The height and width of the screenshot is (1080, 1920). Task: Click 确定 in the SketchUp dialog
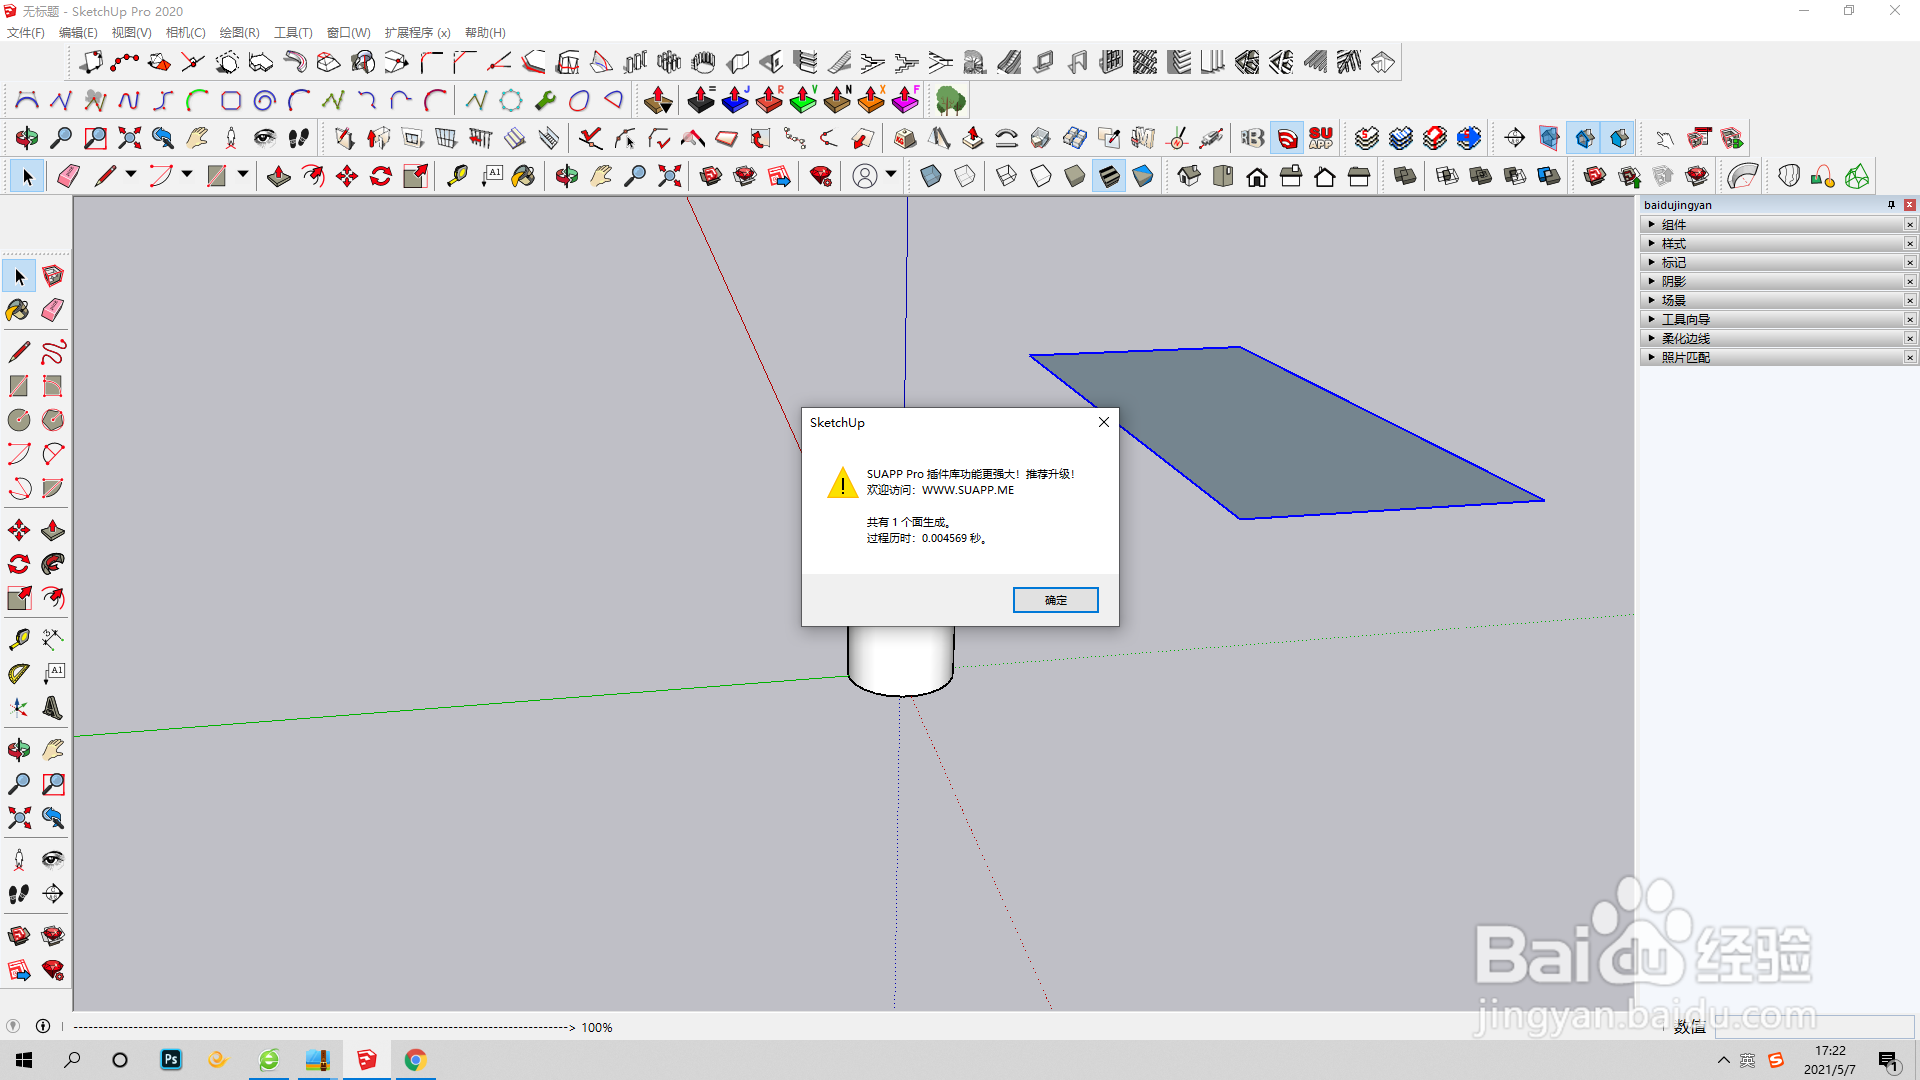point(1055,600)
